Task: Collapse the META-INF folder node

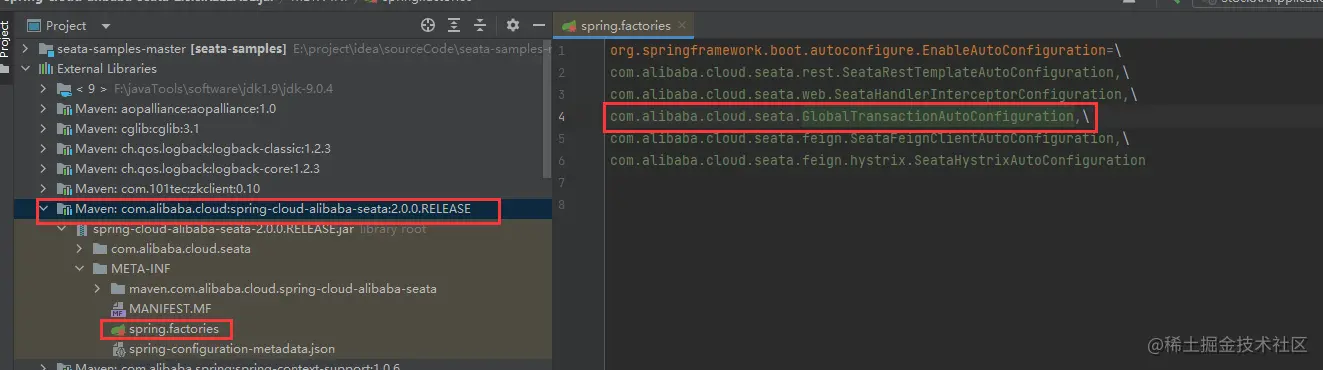Action: click(80, 269)
